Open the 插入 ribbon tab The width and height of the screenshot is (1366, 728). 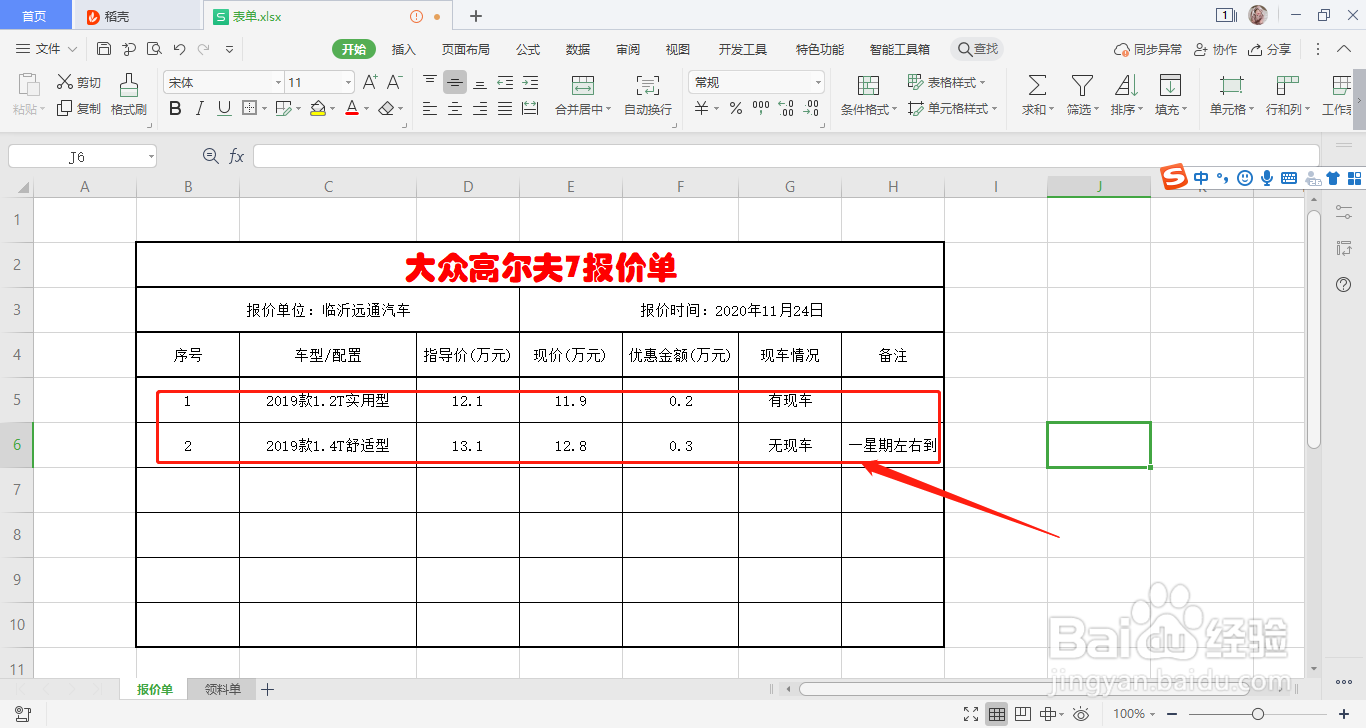point(404,49)
